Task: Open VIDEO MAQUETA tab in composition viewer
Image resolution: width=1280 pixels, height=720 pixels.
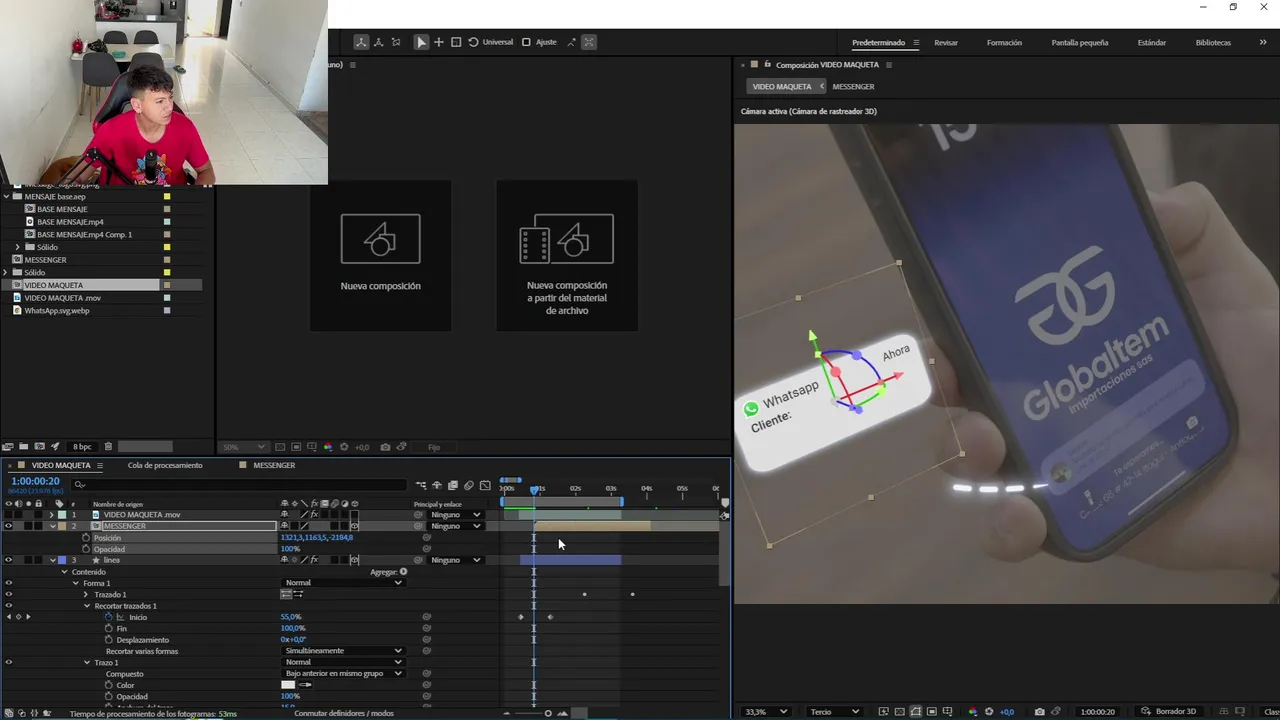Action: tap(782, 86)
